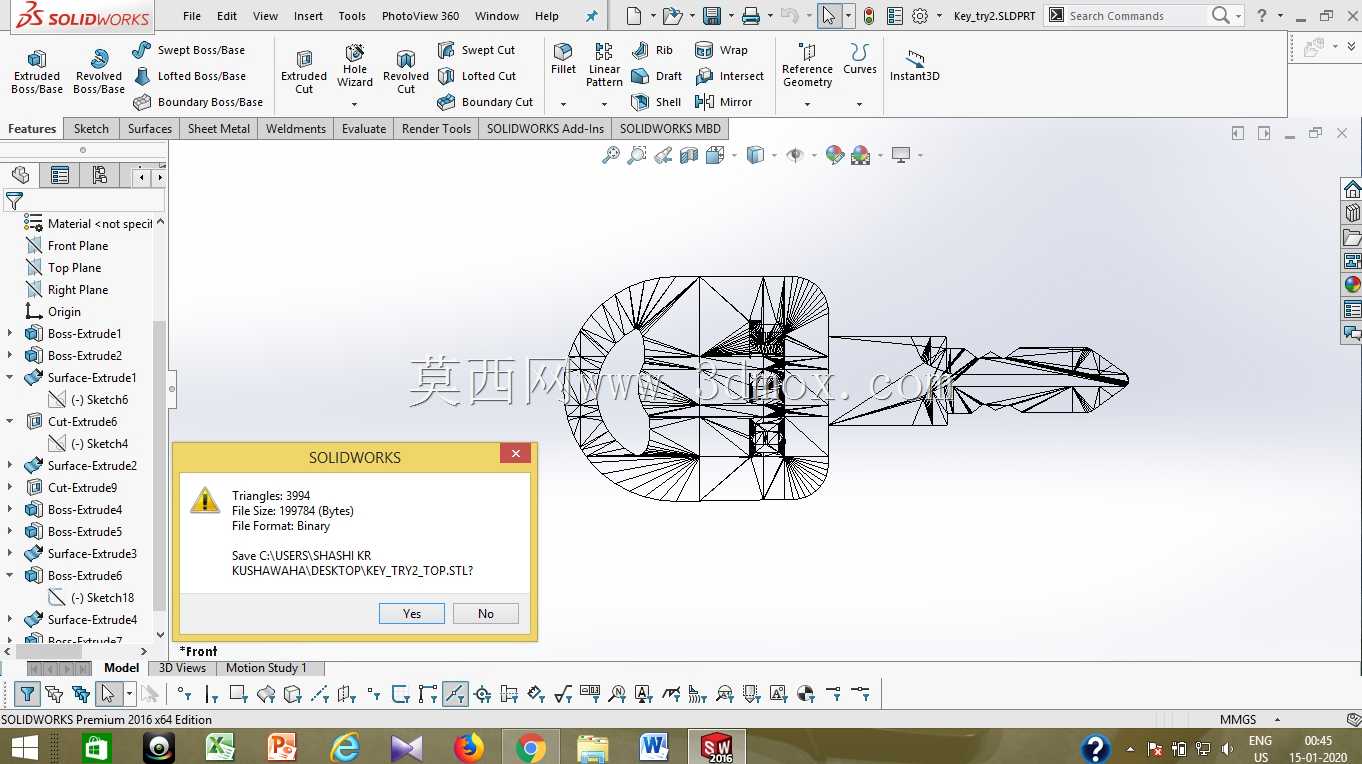Collapse the Surface-Extrude1 feature

tap(10, 378)
